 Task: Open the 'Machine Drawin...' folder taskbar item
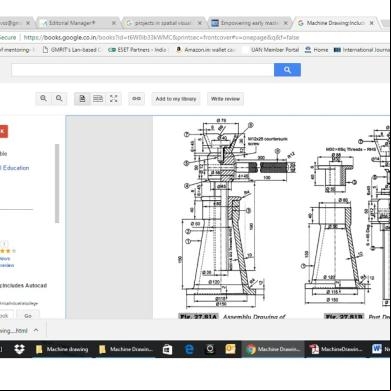click(126, 349)
